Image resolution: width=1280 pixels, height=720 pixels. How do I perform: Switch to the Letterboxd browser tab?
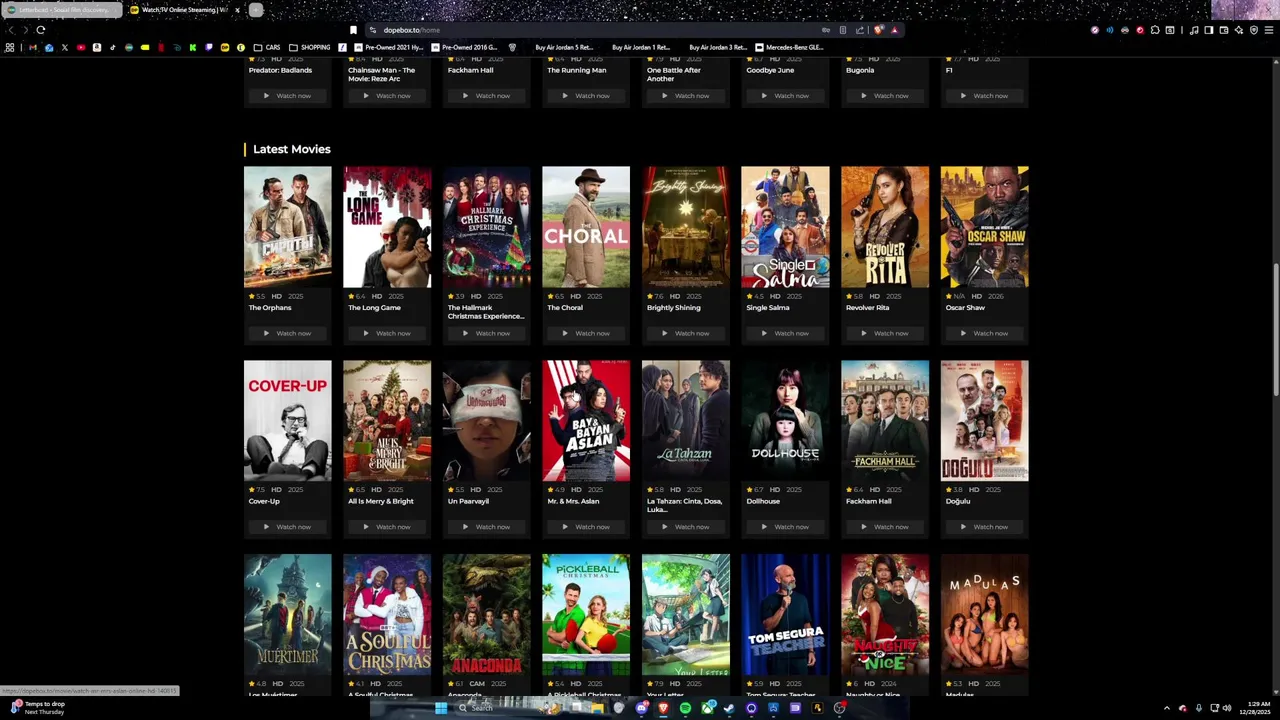click(x=60, y=10)
